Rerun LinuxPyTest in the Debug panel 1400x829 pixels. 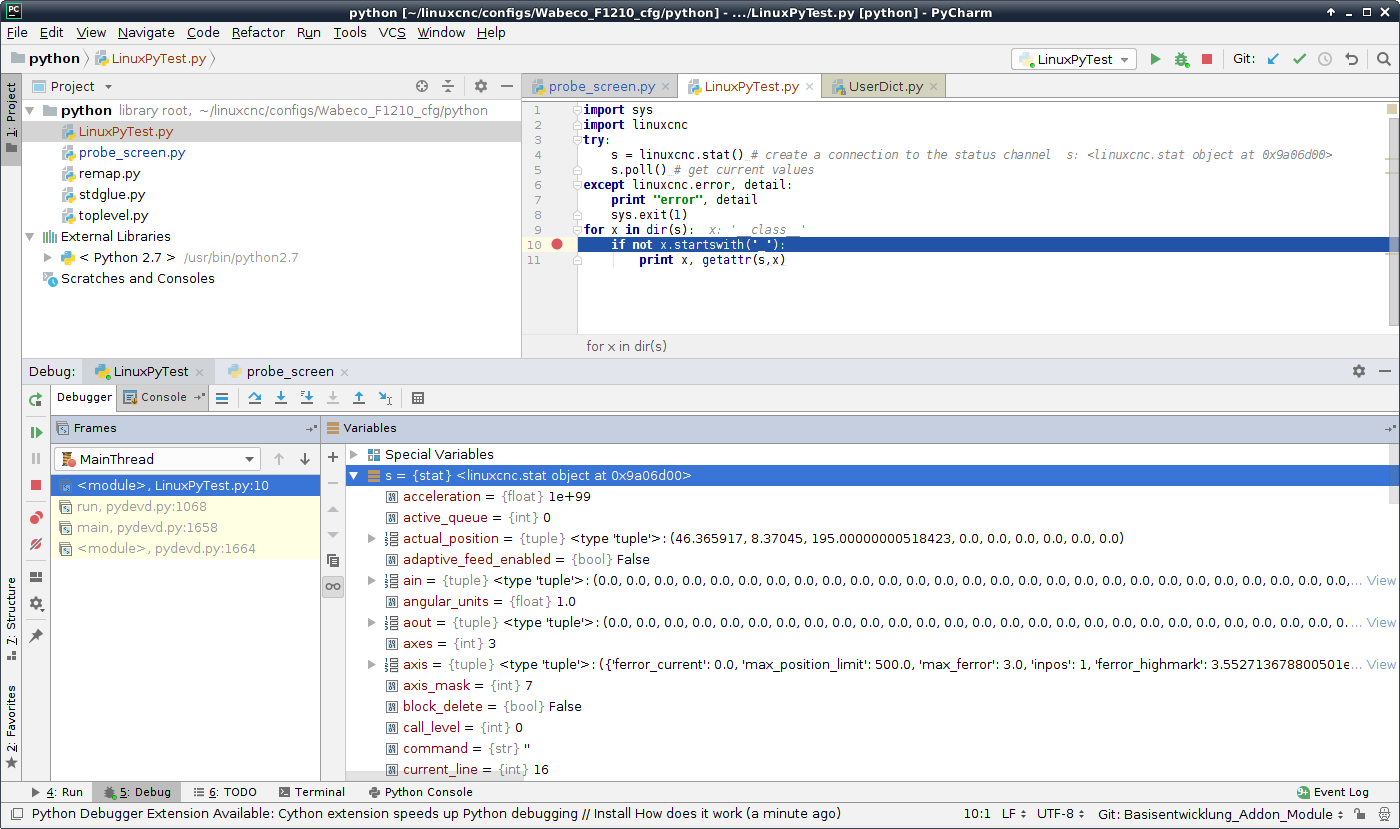36,399
